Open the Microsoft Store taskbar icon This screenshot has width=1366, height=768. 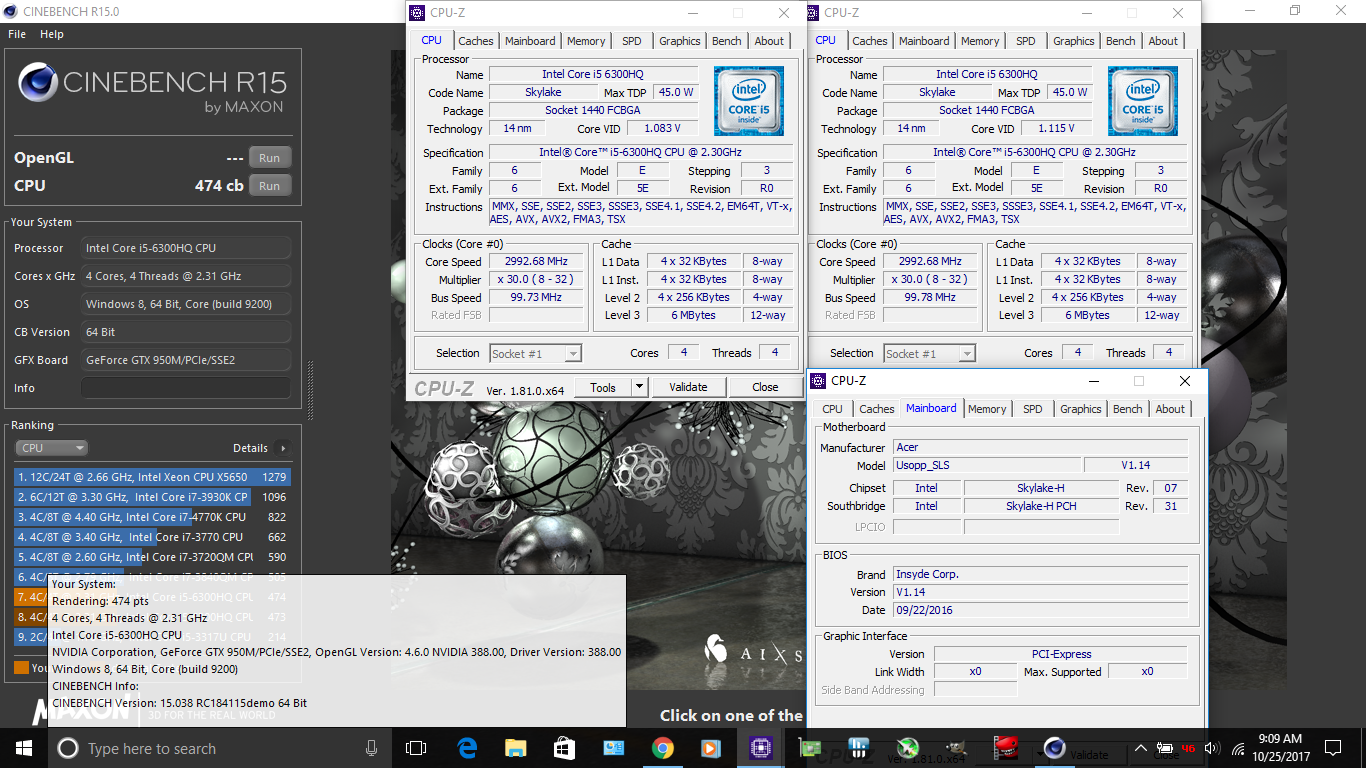pos(564,748)
